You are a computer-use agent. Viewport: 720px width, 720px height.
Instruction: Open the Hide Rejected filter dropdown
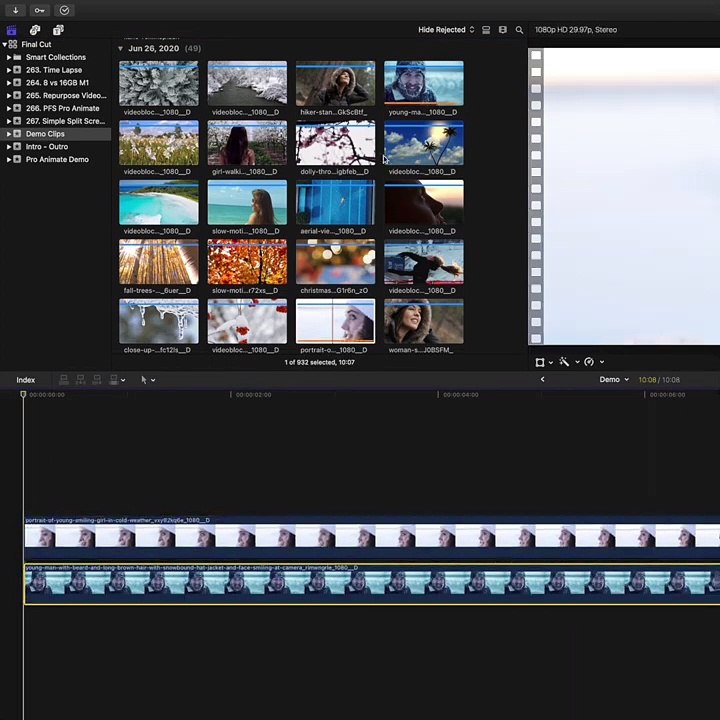446,30
